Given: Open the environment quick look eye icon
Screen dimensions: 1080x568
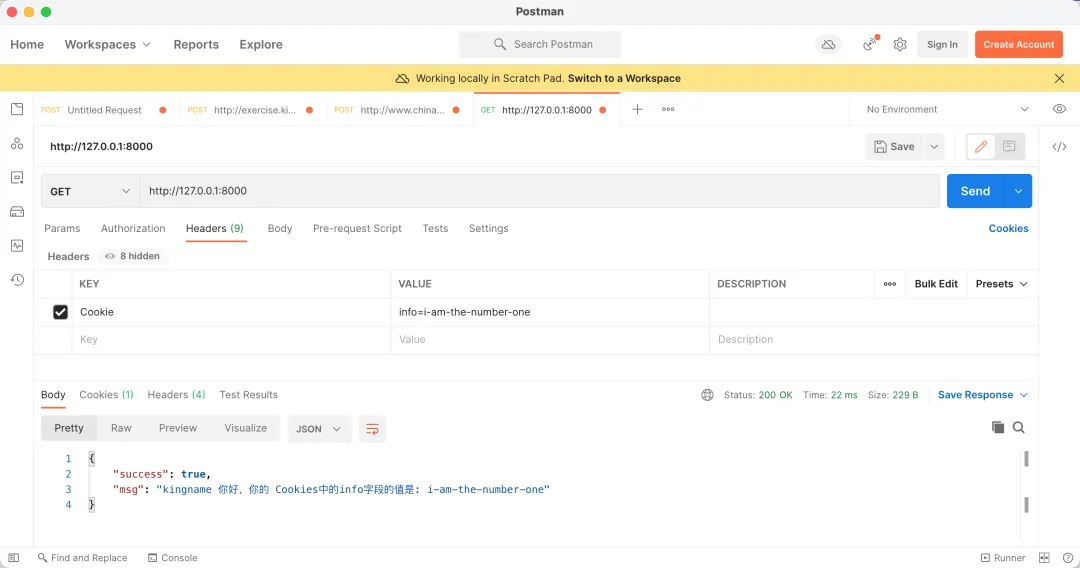Looking at the screenshot, I should 1059,109.
